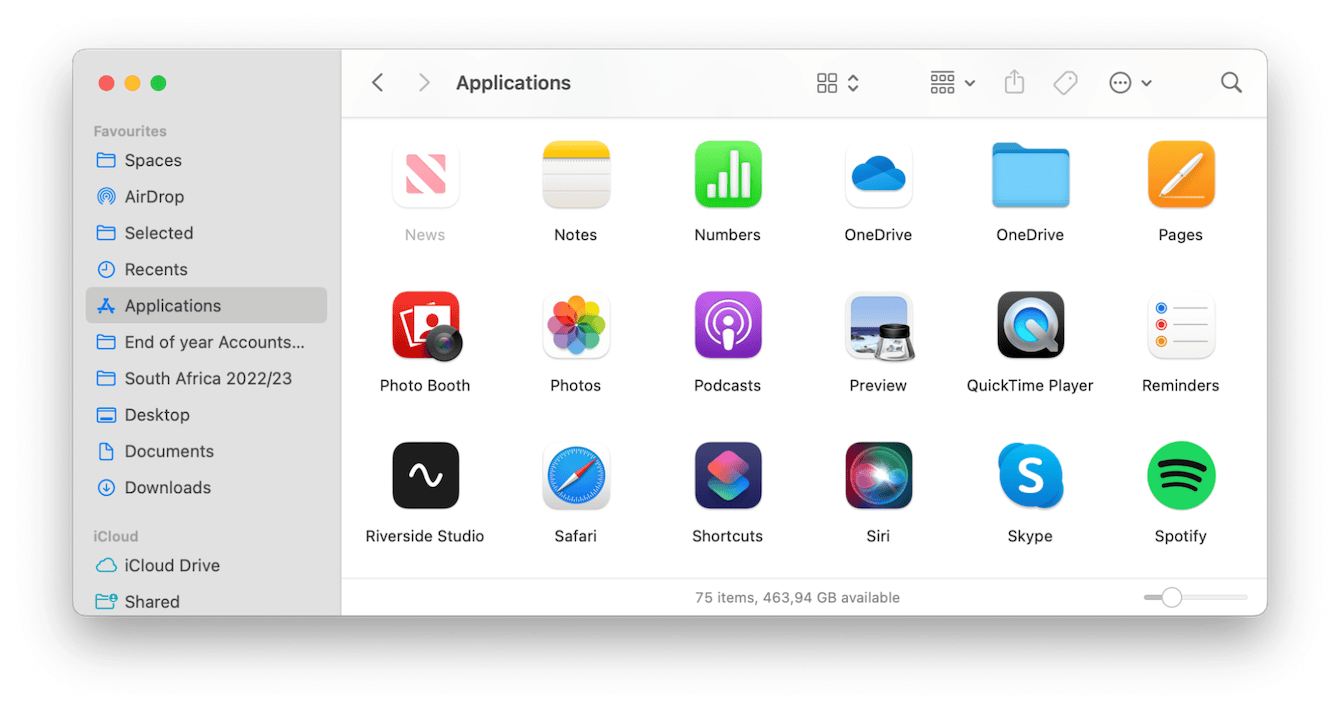Open iCloud Drive in the sidebar
This screenshot has height=712, width=1340.
[x=206, y=565]
